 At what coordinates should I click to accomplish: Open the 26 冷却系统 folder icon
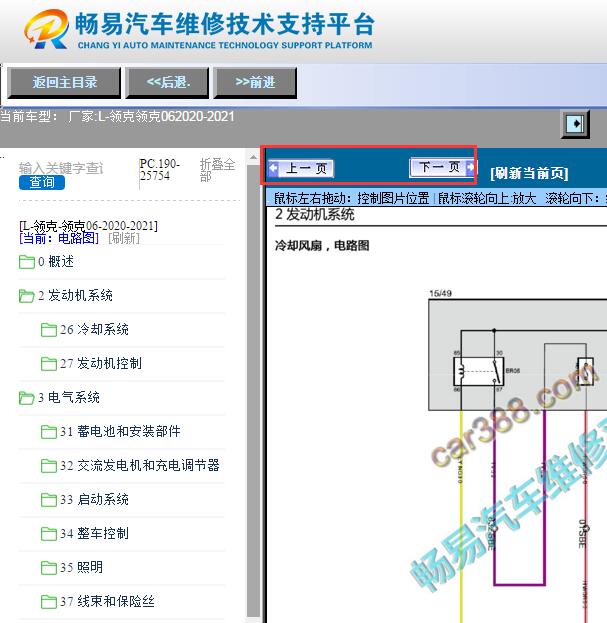[x=49, y=330]
